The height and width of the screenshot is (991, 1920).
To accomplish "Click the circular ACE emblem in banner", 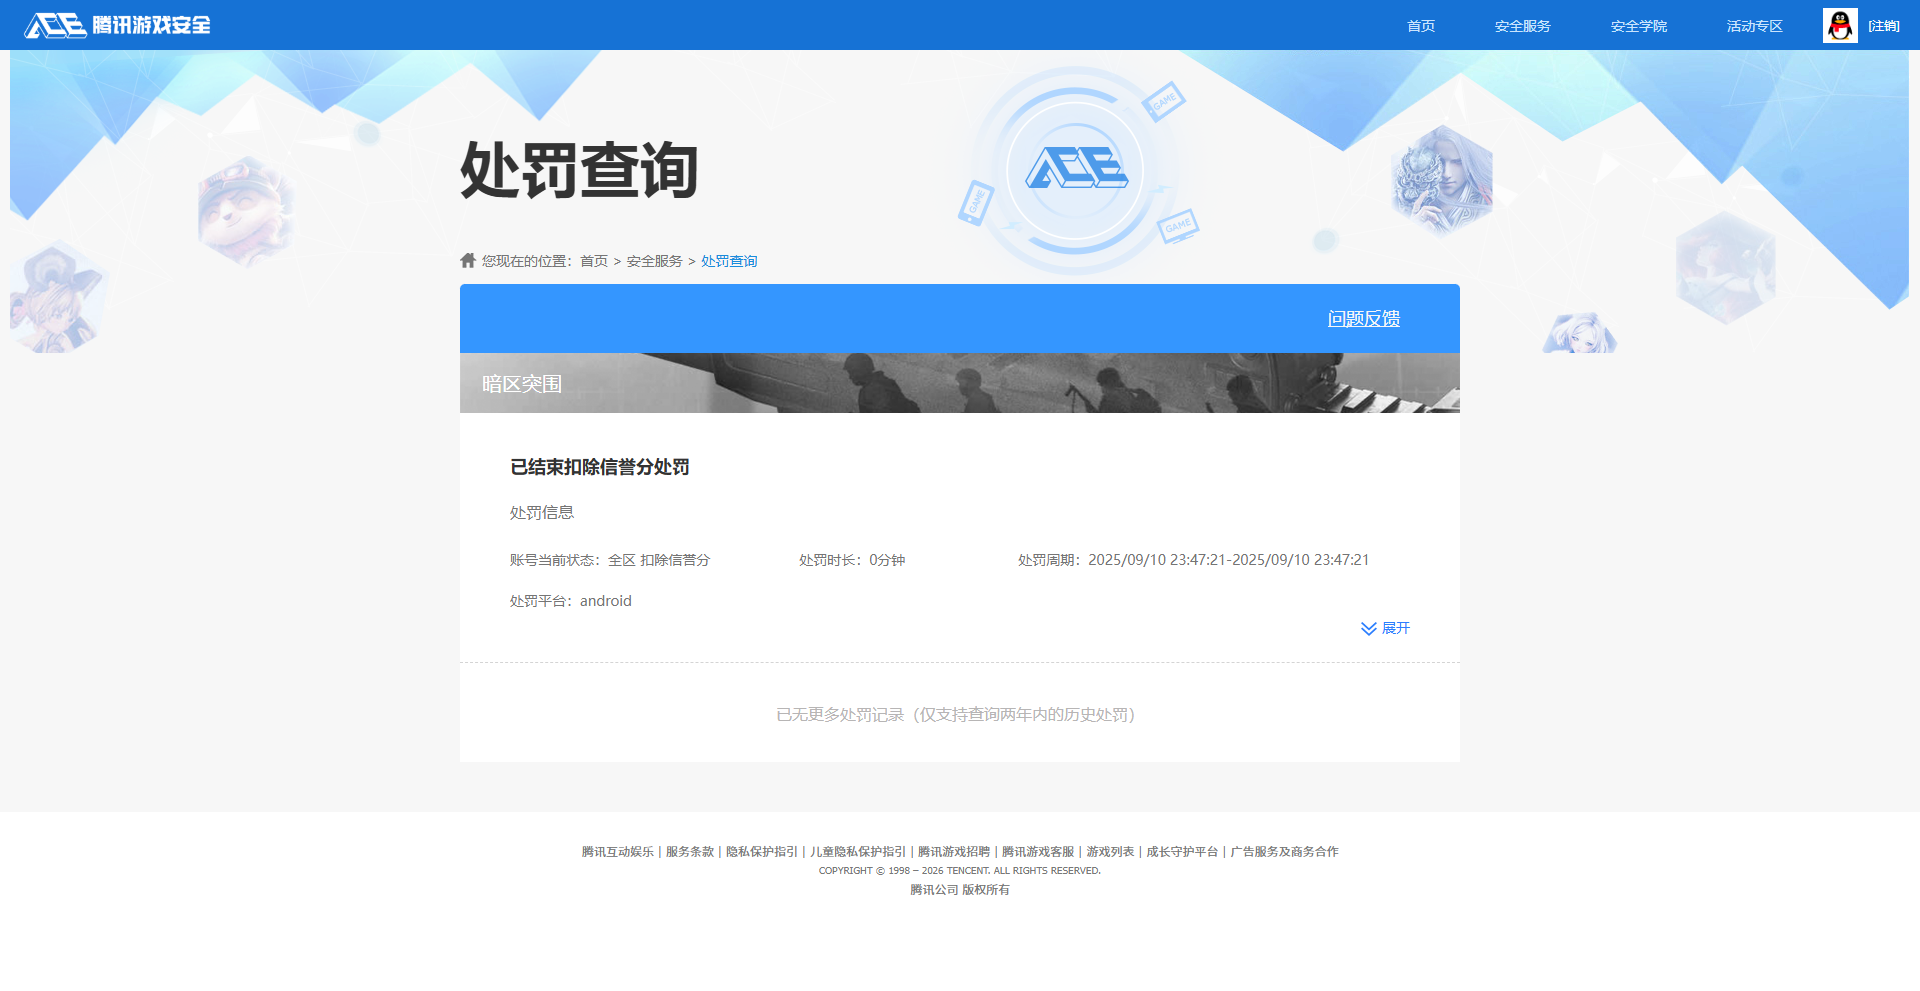I will point(1075,170).
